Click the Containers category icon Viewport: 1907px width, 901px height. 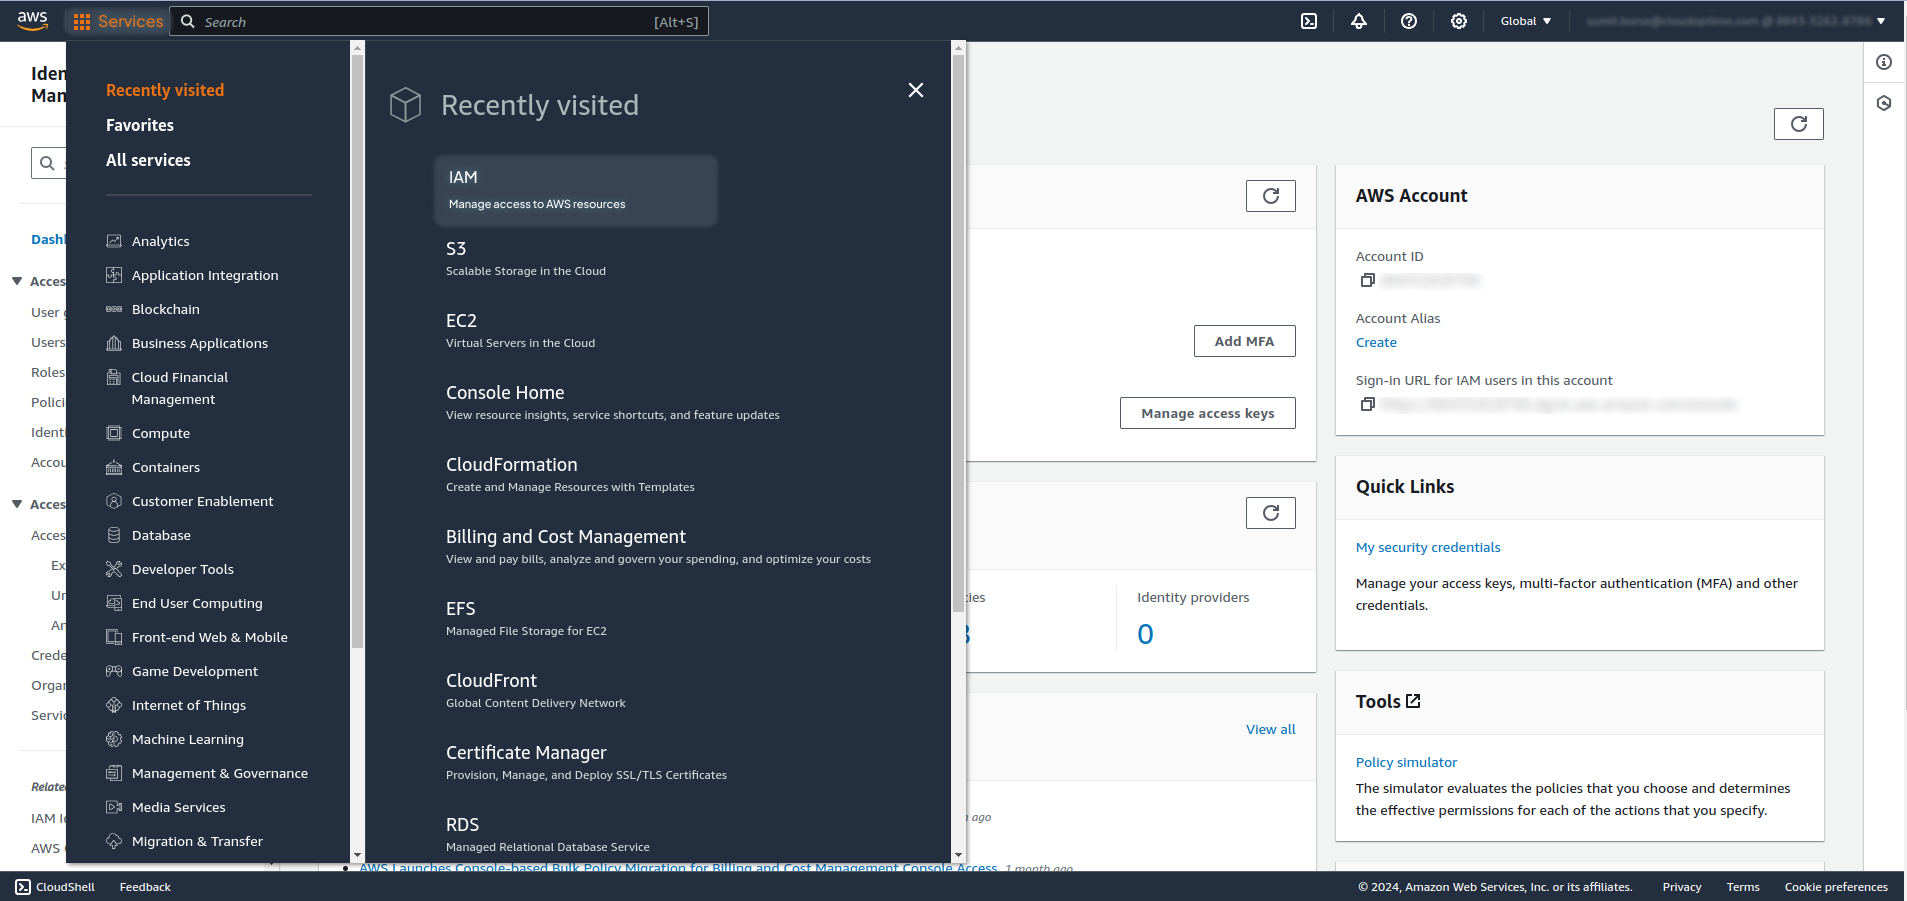tap(114, 467)
